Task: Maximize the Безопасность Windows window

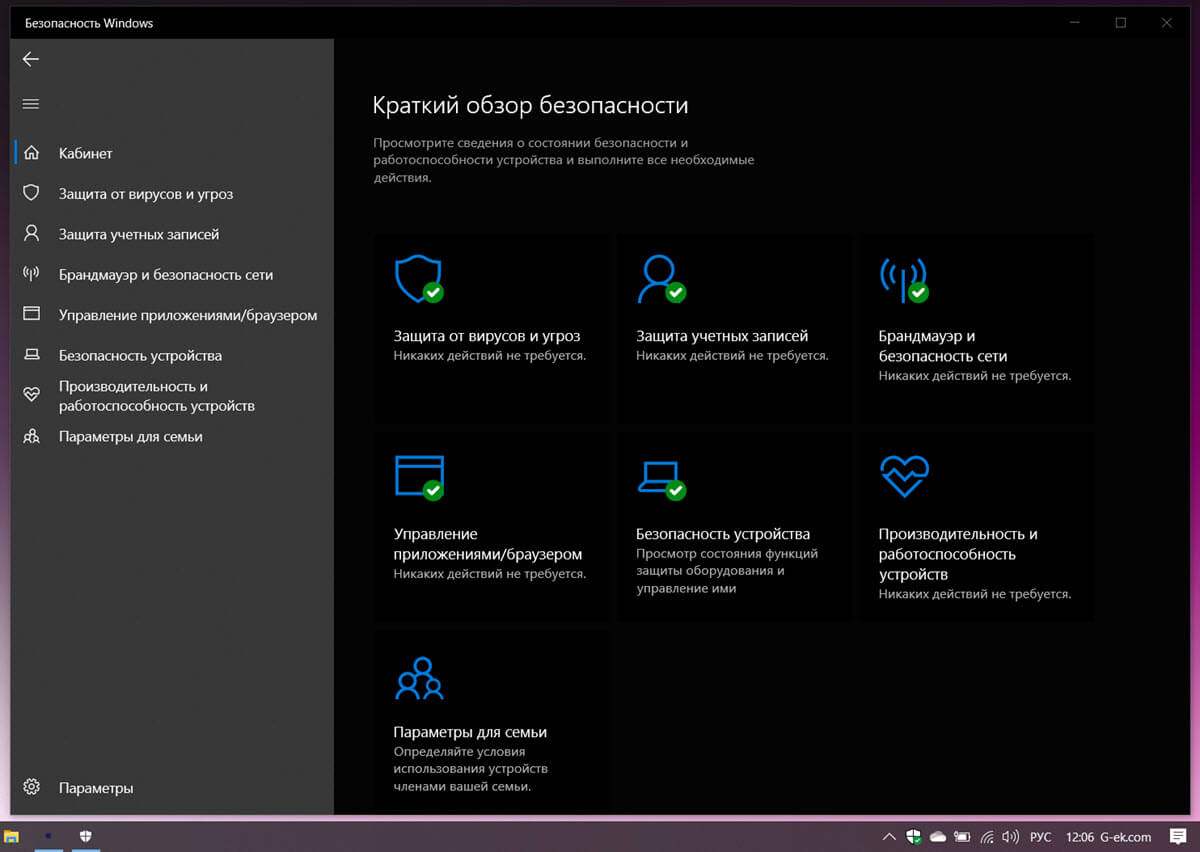Action: (1120, 23)
